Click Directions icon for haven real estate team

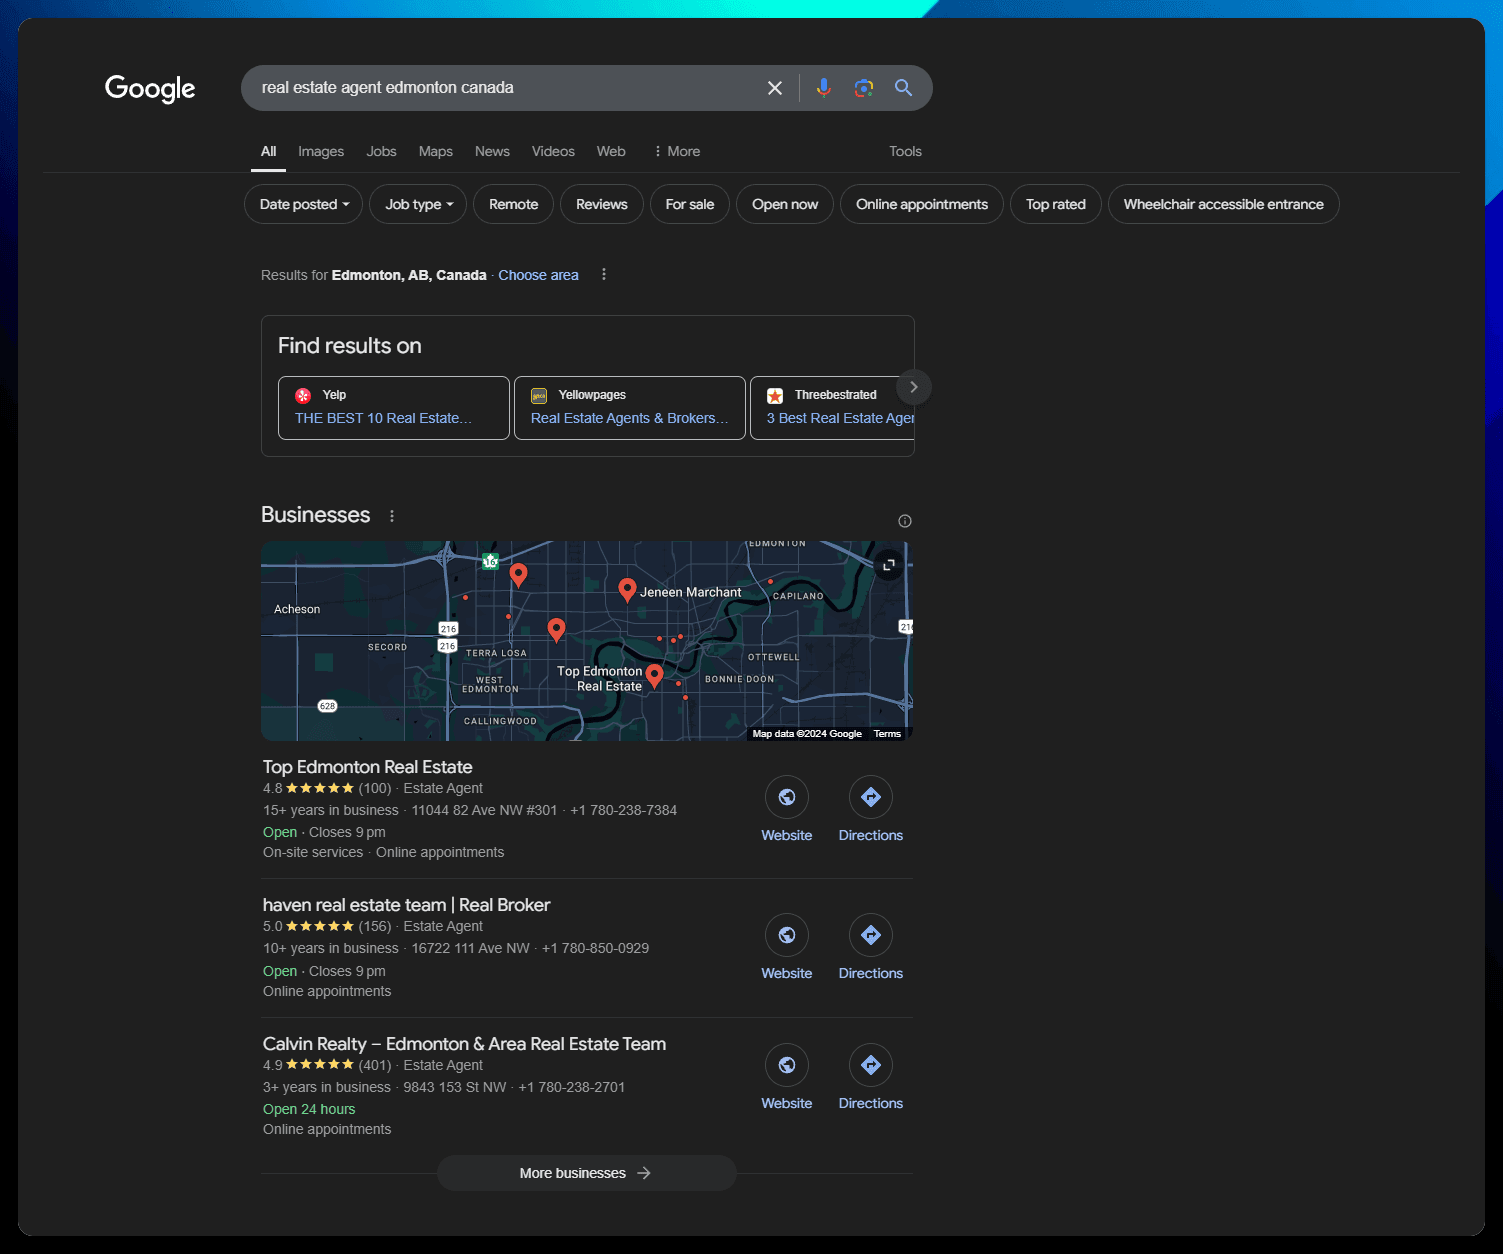[x=871, y=935]
